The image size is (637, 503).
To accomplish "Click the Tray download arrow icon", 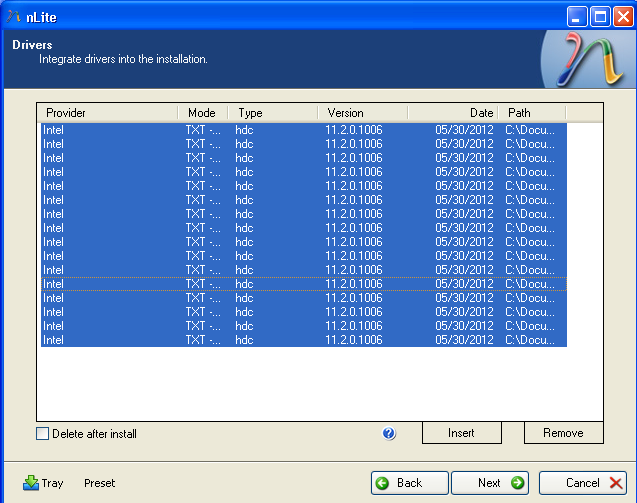I will pyautogui.click(x=31, y=483).
